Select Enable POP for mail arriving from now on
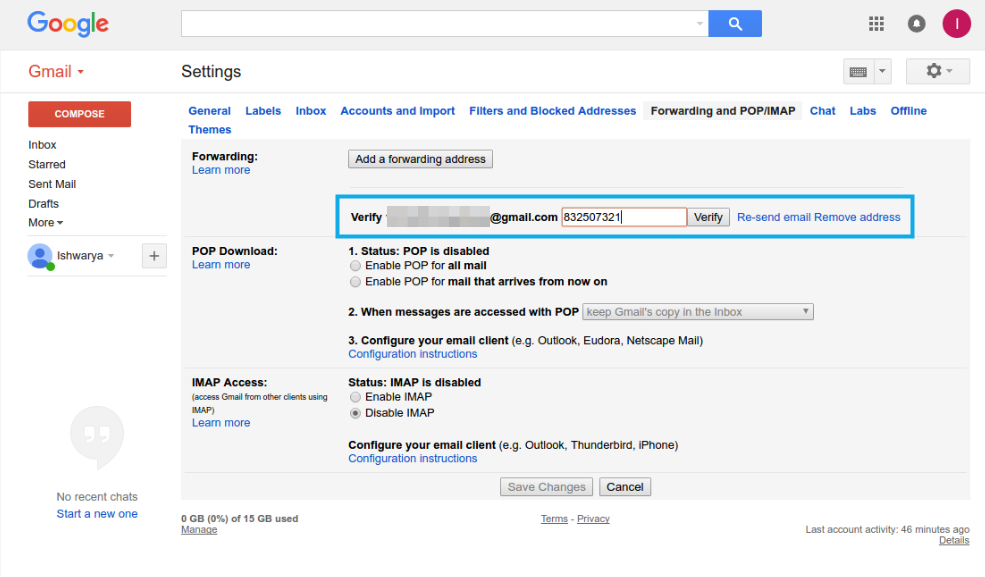This screenshot has width=985, height=577. (356, 282)
